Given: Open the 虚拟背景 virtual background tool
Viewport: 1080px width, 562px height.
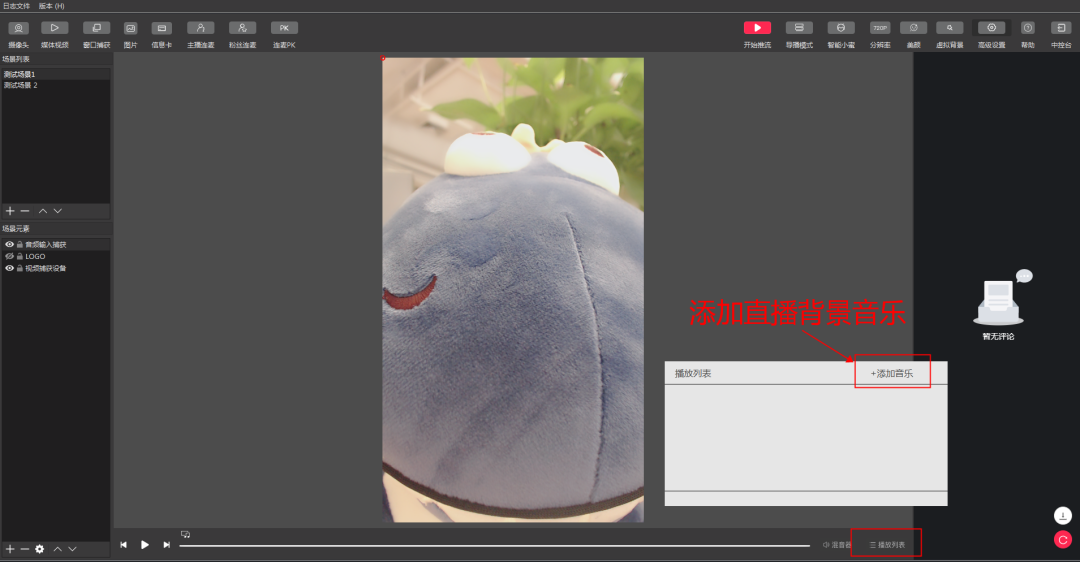Looking at the screenshot, I should tap(949, 34).
